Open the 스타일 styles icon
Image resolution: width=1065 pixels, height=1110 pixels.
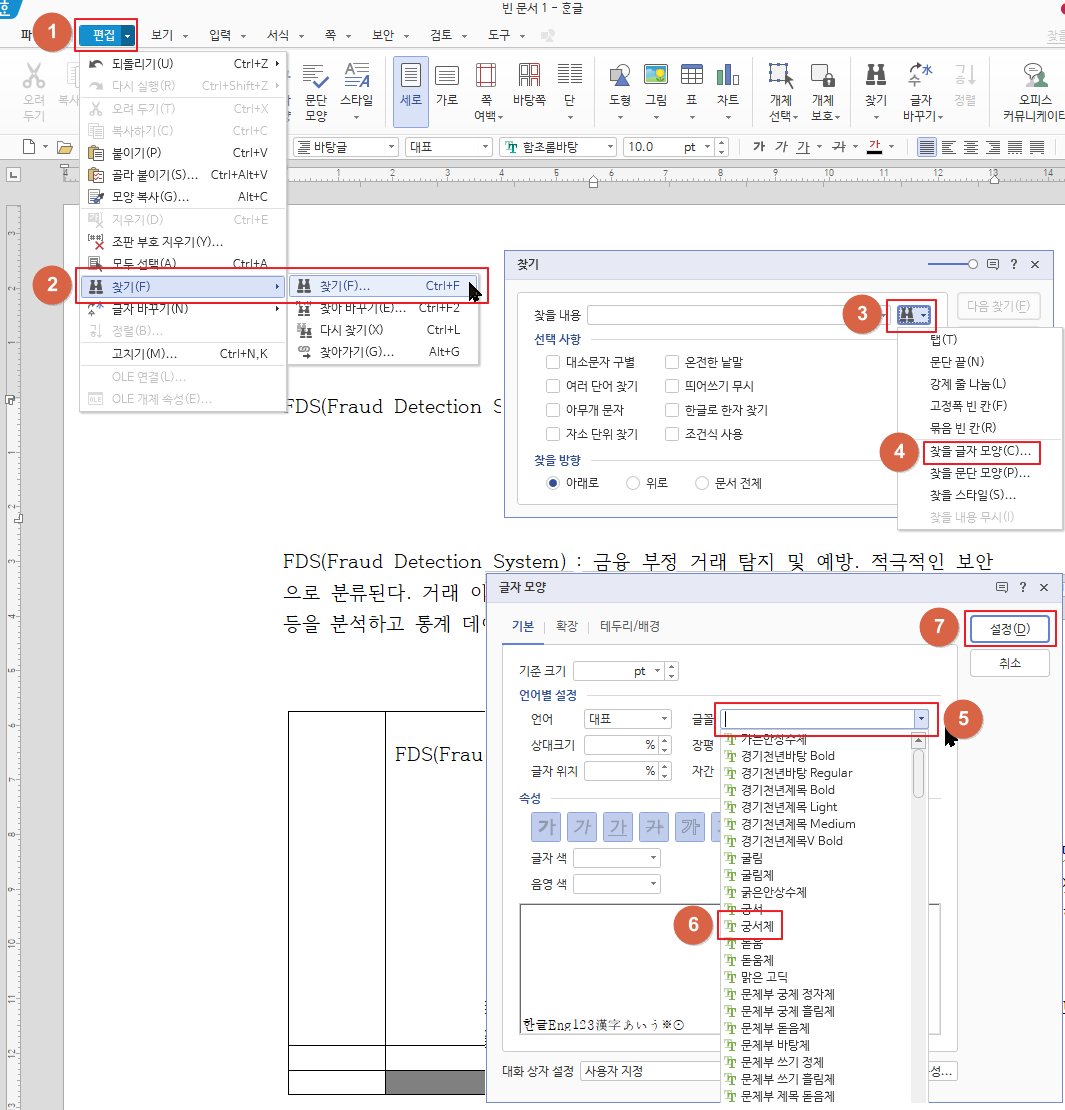(x=356, y=91)
